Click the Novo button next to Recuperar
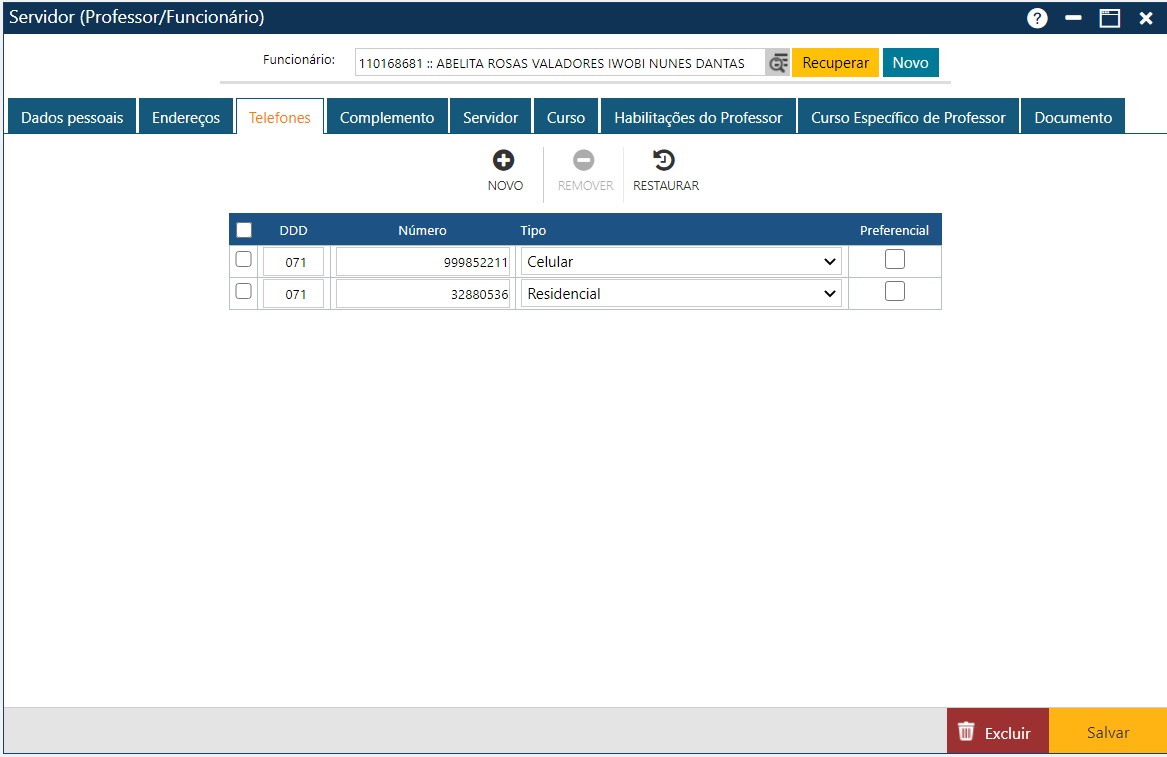1167x757 pixels. [910, 62]
